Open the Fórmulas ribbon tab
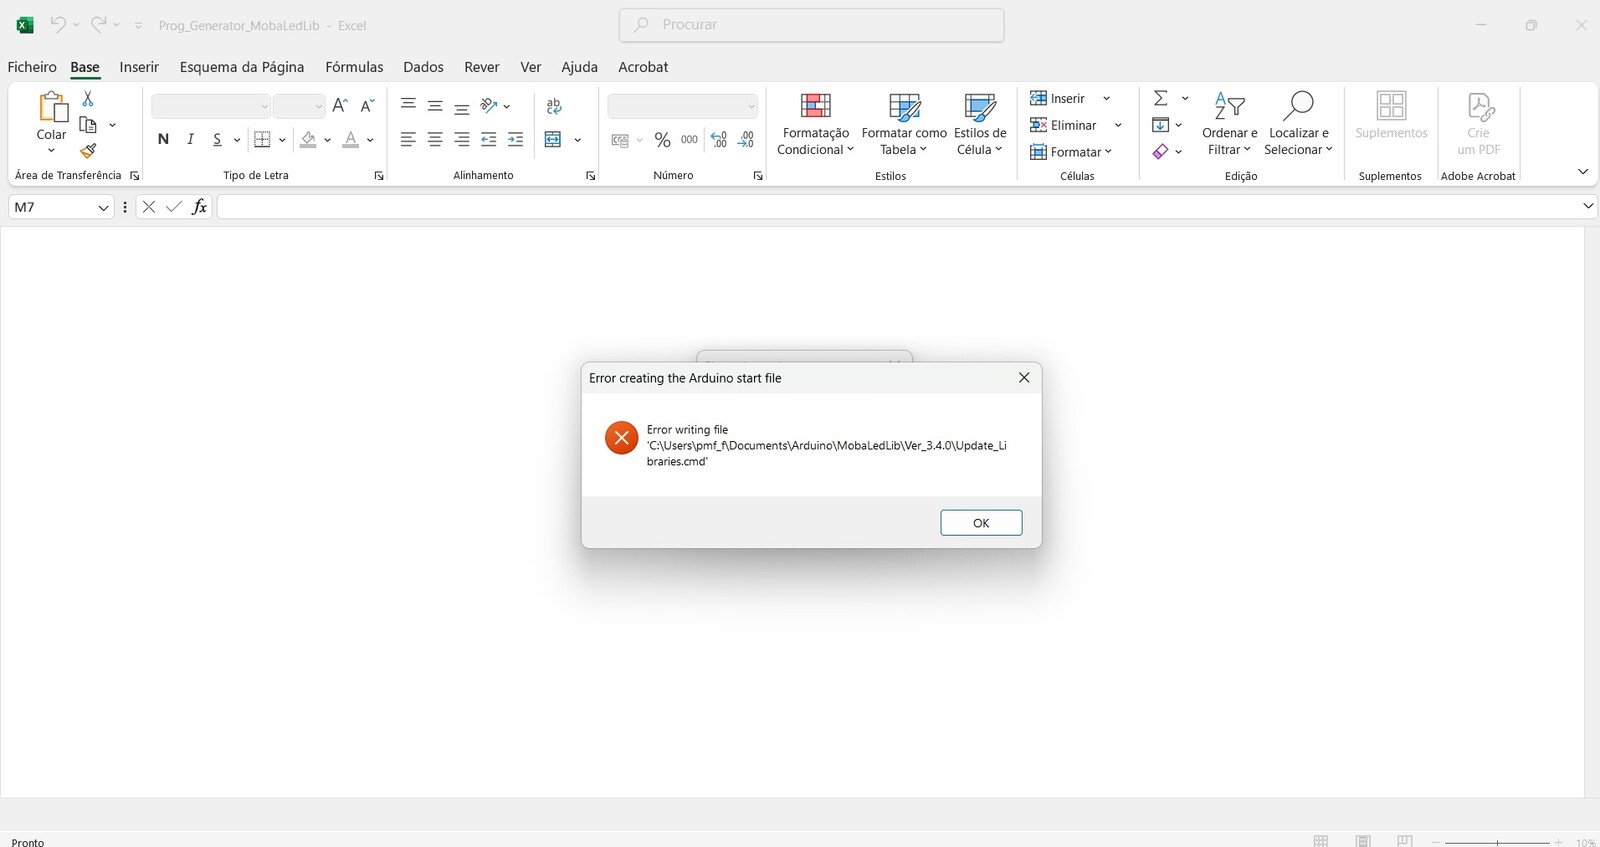The height and width of the screenshot is (847, 1600). point(354,67)
